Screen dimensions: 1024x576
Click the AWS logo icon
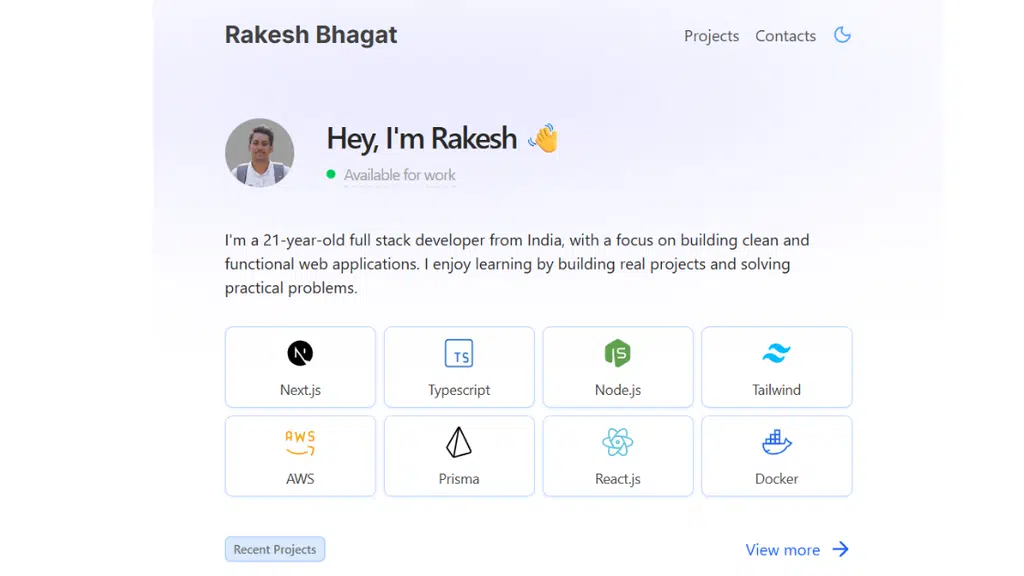tap(300, 443)
